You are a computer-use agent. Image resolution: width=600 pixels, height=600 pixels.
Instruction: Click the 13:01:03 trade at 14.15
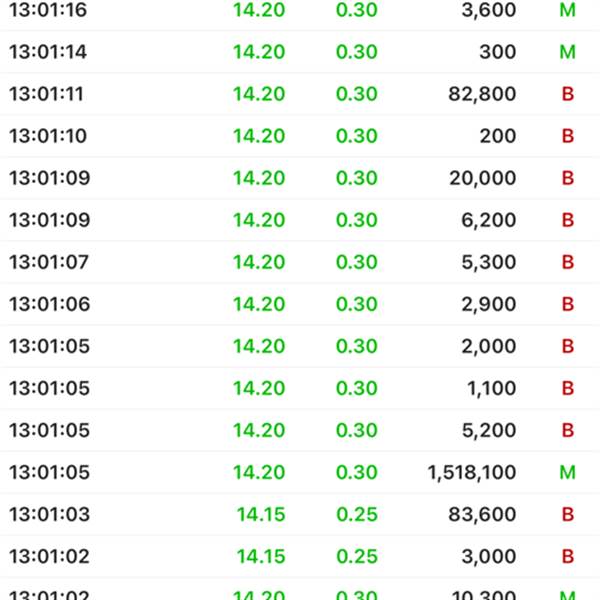[x=300, y=515]
